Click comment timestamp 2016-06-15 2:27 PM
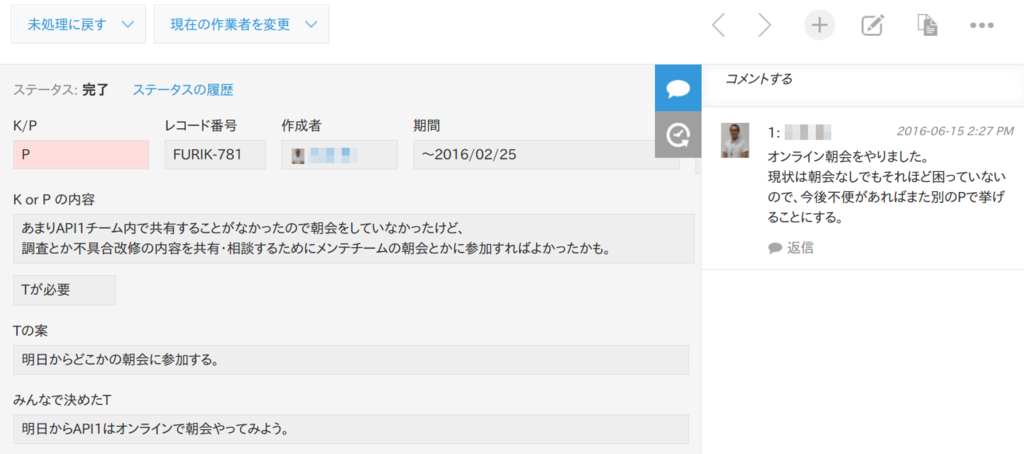The height and width of the screenshot is (454, 1024). tap(955, 131)
